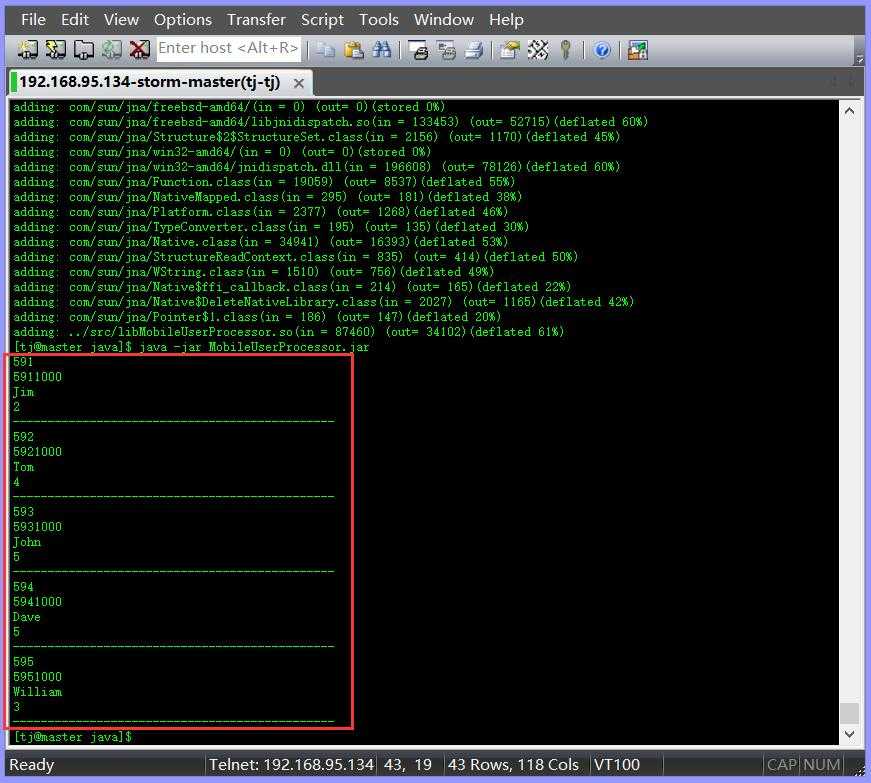Click the NUM indicator in status bar

pyautogui.click(x=822, y=765)
